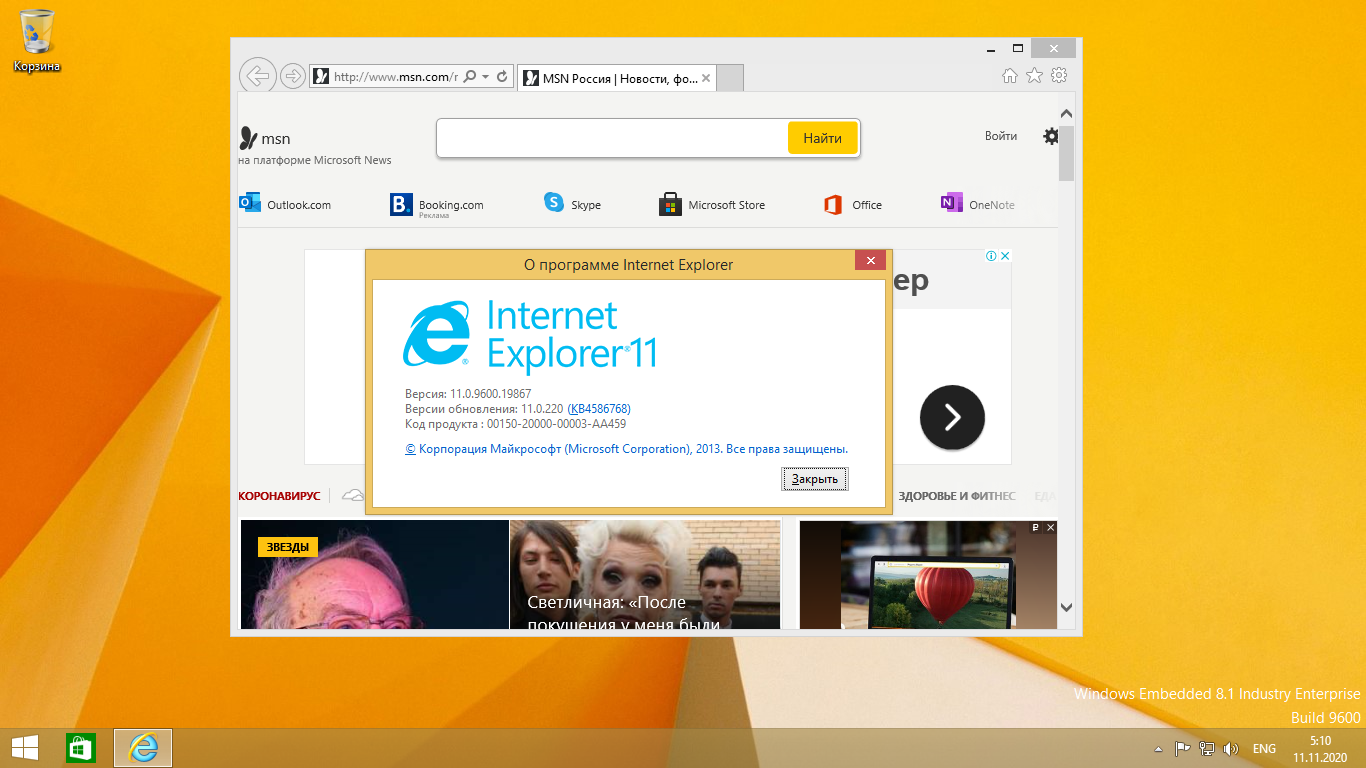Click the Internet Explorer taskbar icon
The height and width of the screenshot is (768, 1366).
point(143,747)
